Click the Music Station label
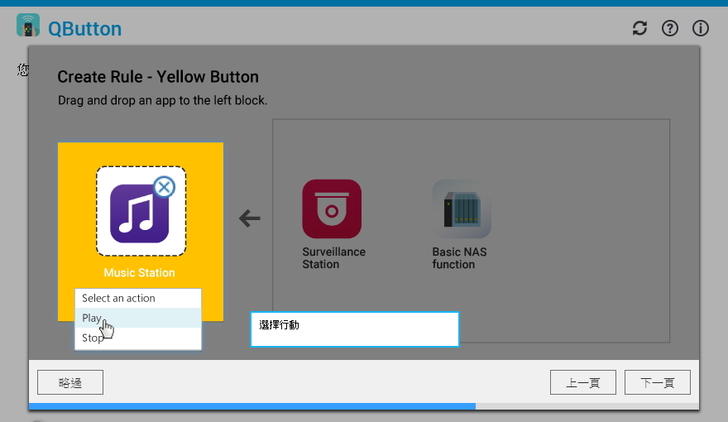Viewport: 728px width, 422px height. (x=139, y=273)
